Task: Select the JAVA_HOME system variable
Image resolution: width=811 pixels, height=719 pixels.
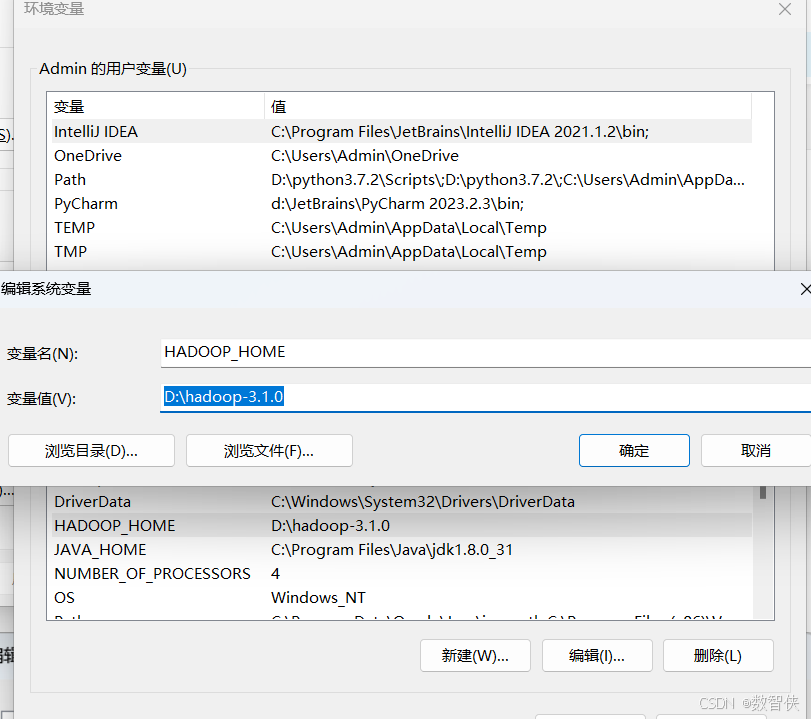Action: click(150, 549)
